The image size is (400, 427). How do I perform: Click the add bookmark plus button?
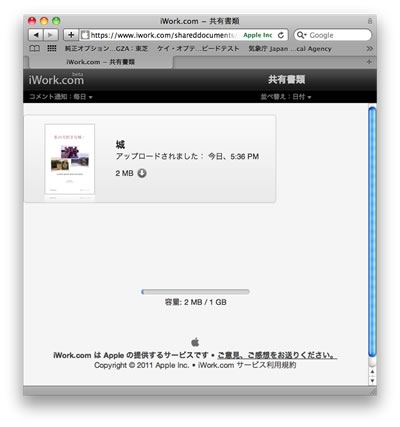[x=71, y=35]
